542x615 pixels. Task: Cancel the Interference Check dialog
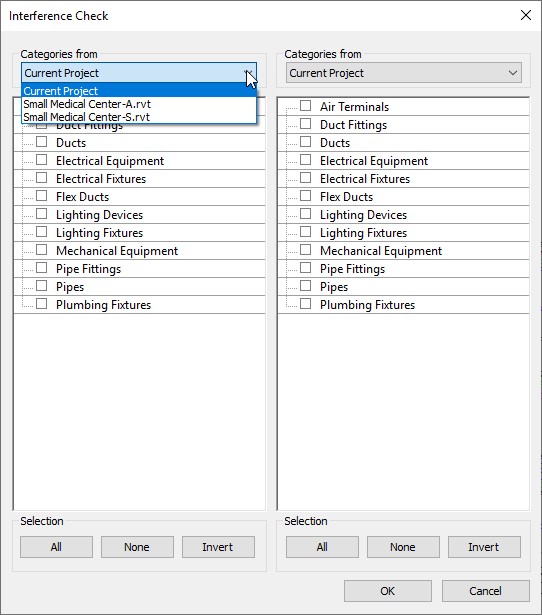(486, 591)
